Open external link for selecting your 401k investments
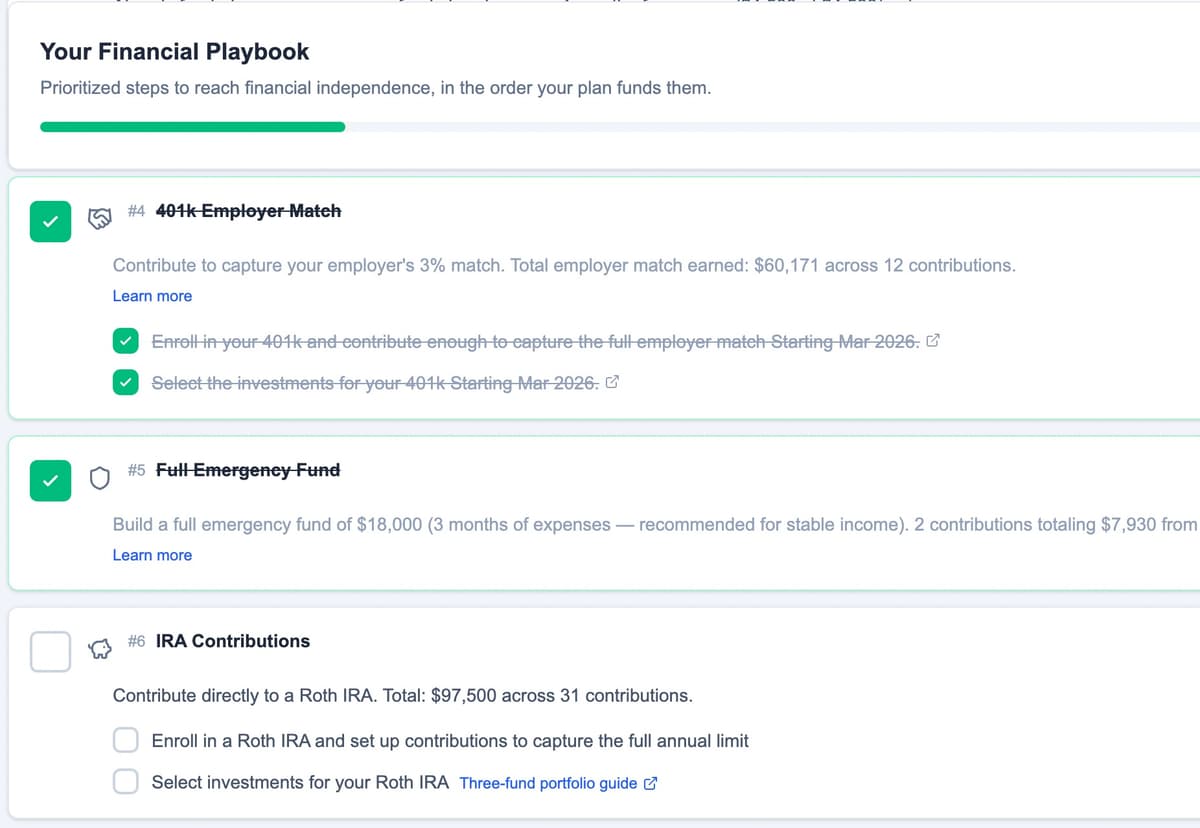The height and width of the screenshot is (828, 1200). point(612,382)
